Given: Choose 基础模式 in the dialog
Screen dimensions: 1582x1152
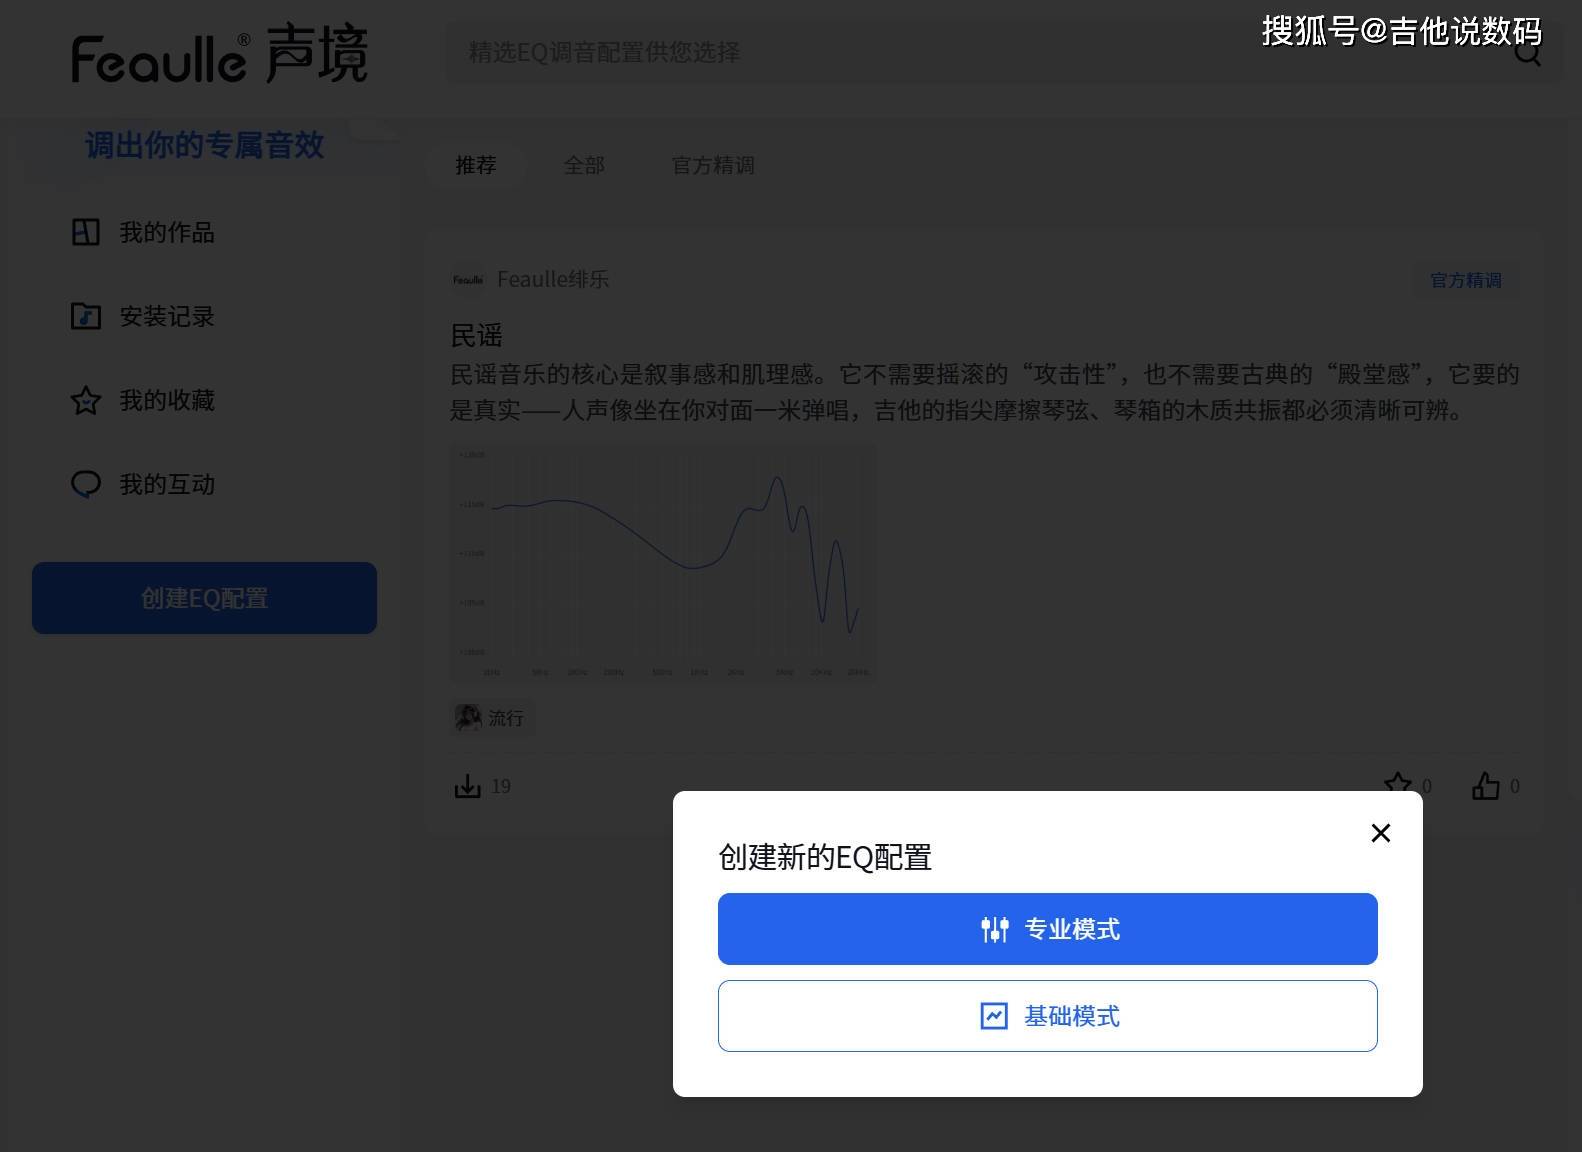Looking at the screenshot, I should pos(1047,1016).
